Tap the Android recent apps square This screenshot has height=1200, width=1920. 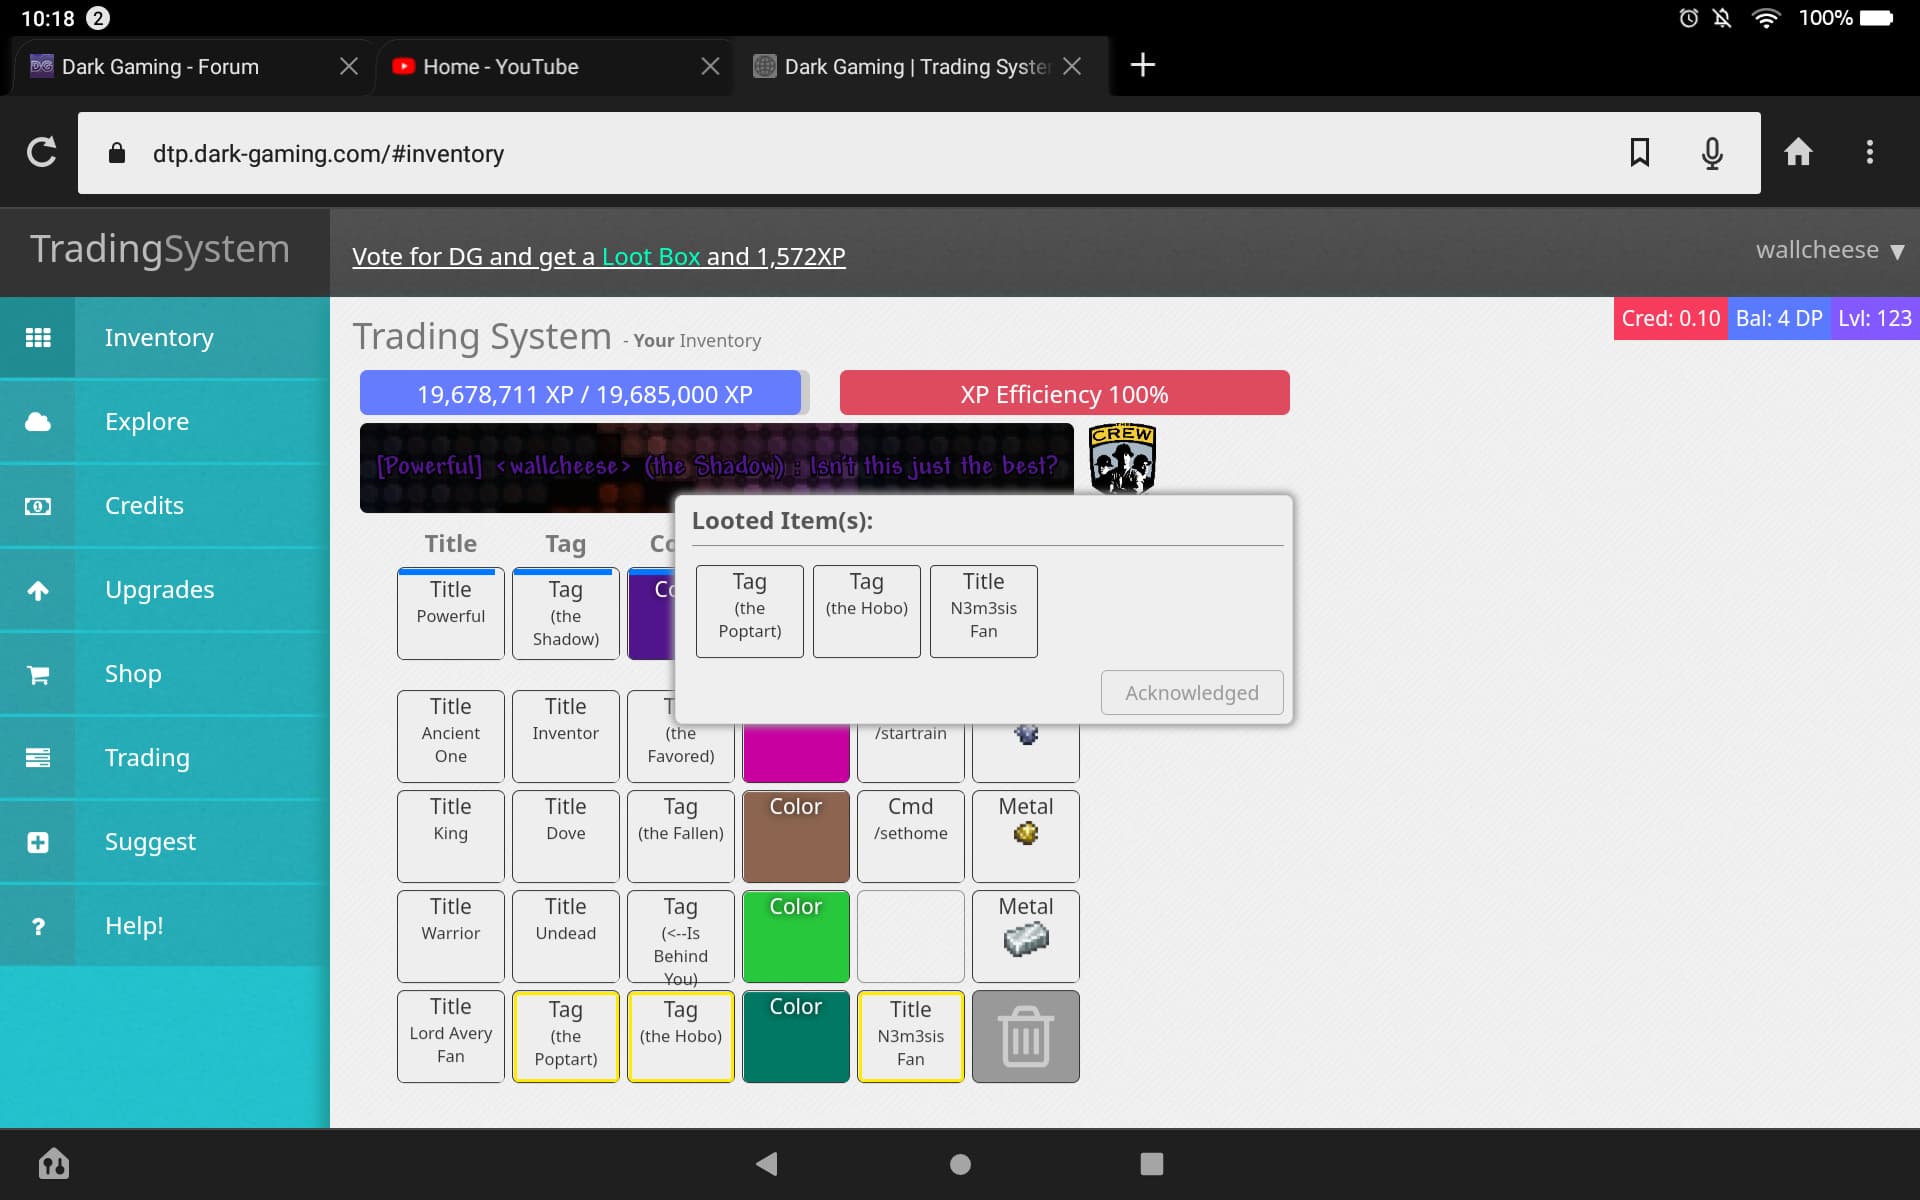(1152, 1164)
